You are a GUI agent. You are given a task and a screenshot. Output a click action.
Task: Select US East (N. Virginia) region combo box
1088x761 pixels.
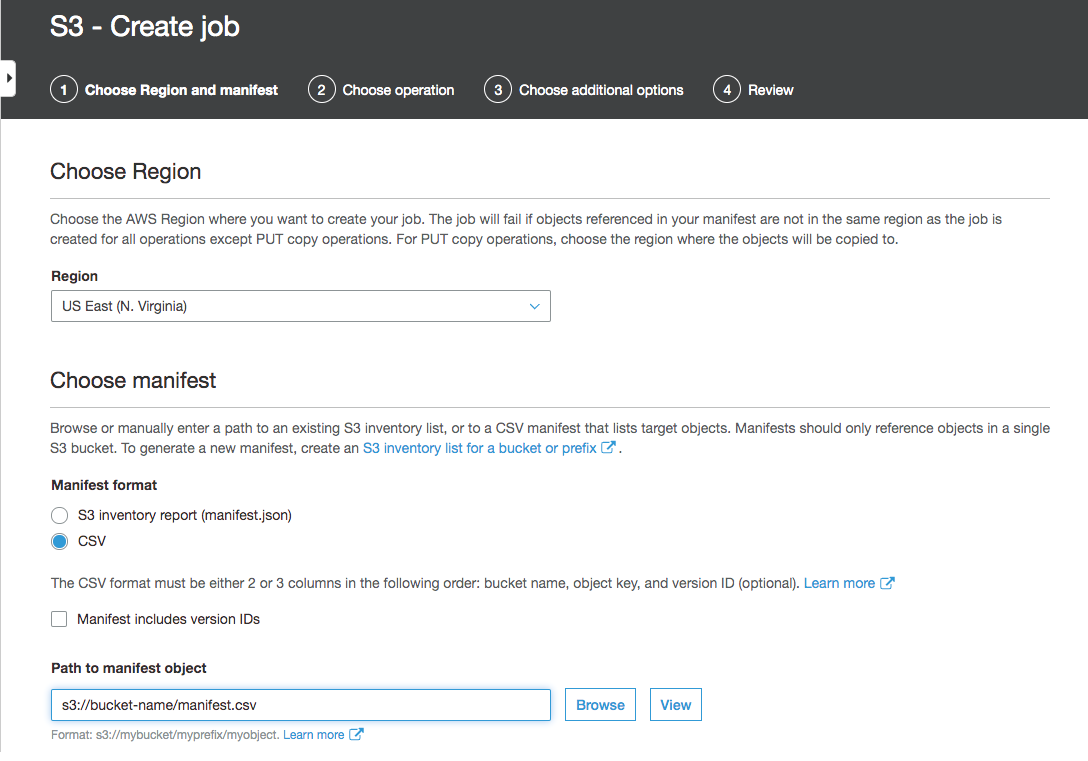[300, 306]
